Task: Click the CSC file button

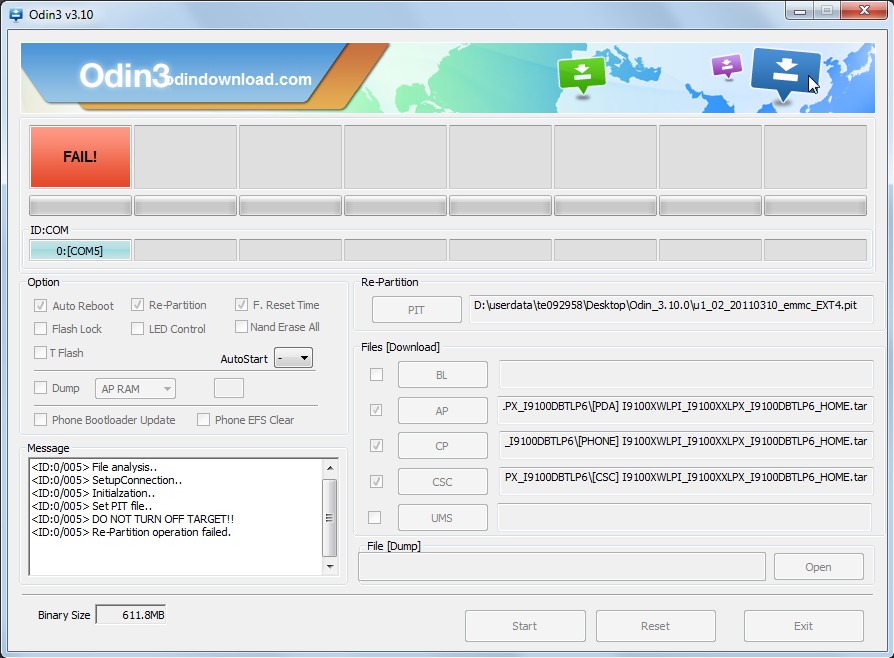Action: coord(442,482)
